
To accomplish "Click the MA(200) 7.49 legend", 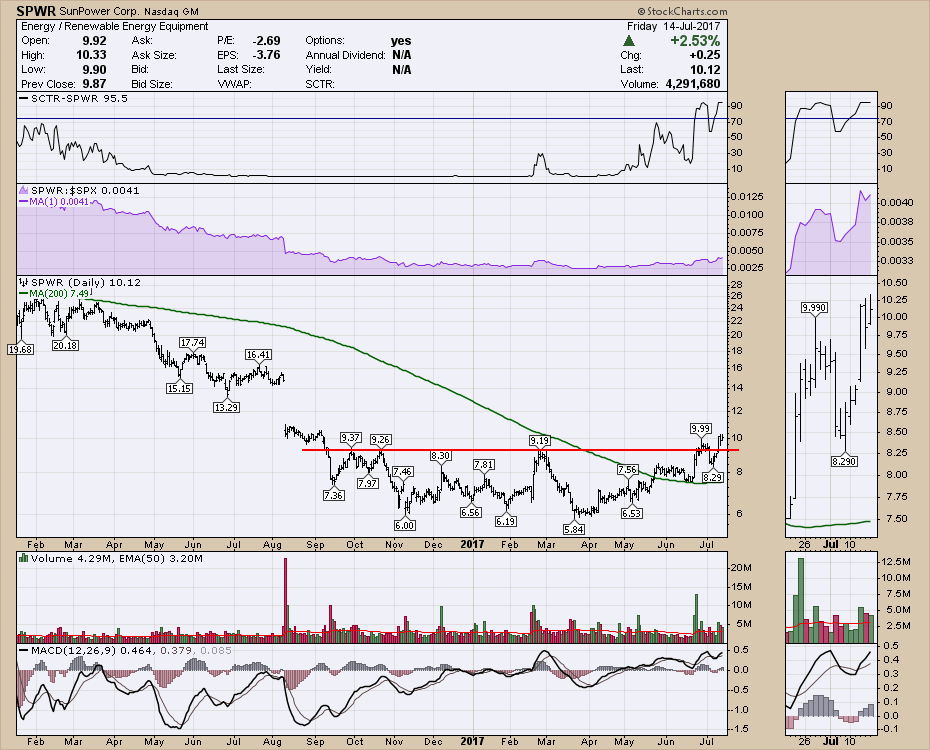I will [55, 293].
